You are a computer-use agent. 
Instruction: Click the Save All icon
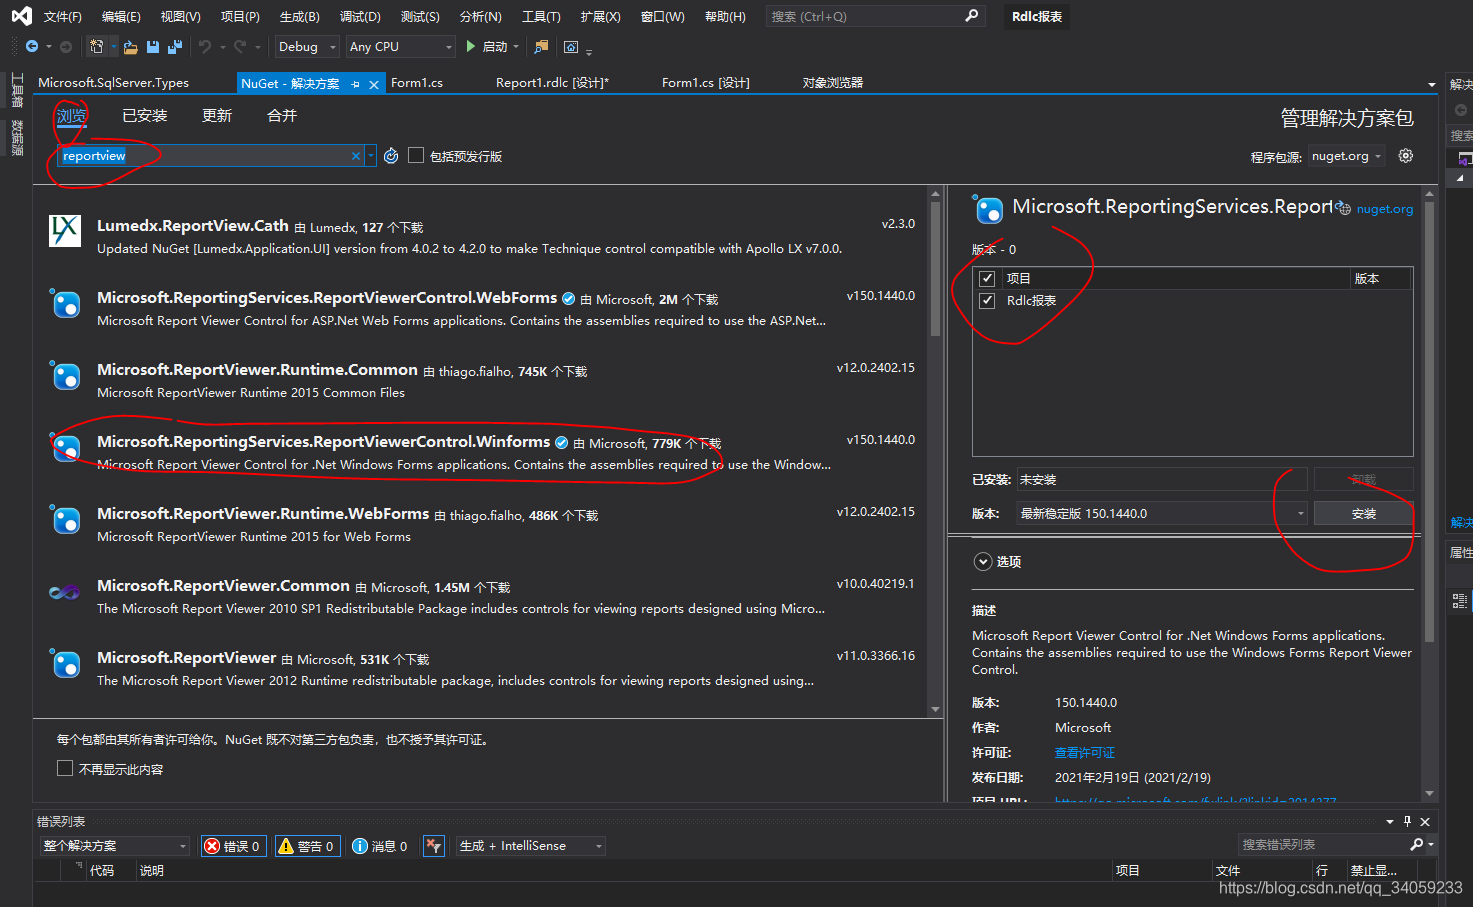coord(175,47)
